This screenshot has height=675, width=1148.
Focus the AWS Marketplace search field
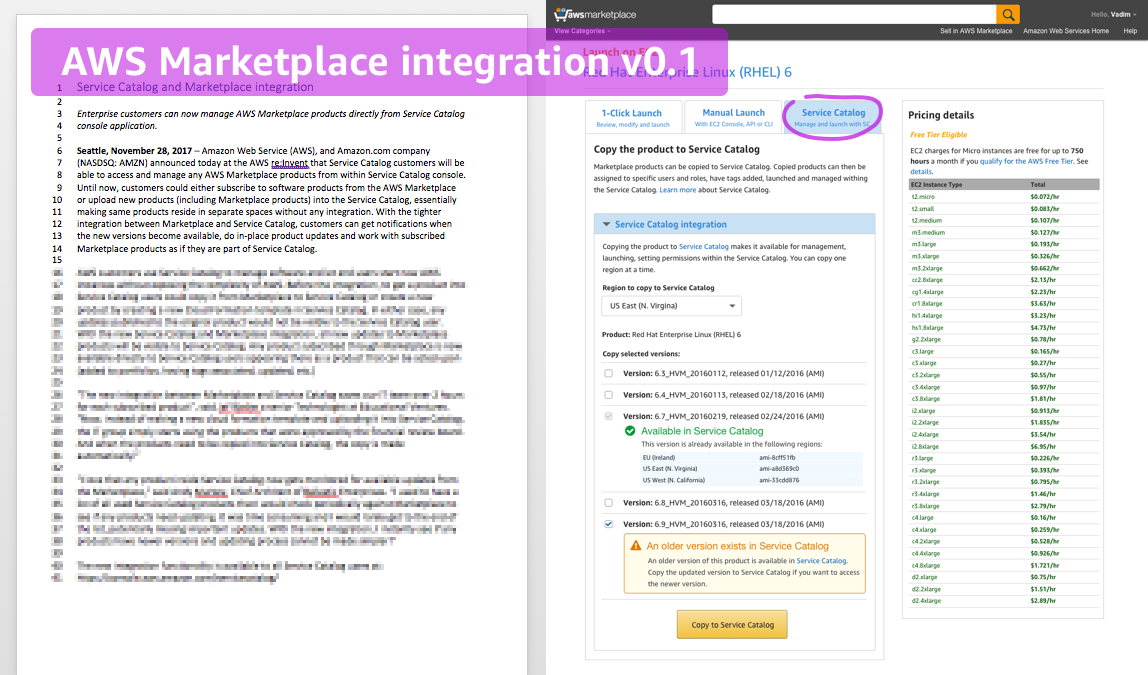coord(854,14)
